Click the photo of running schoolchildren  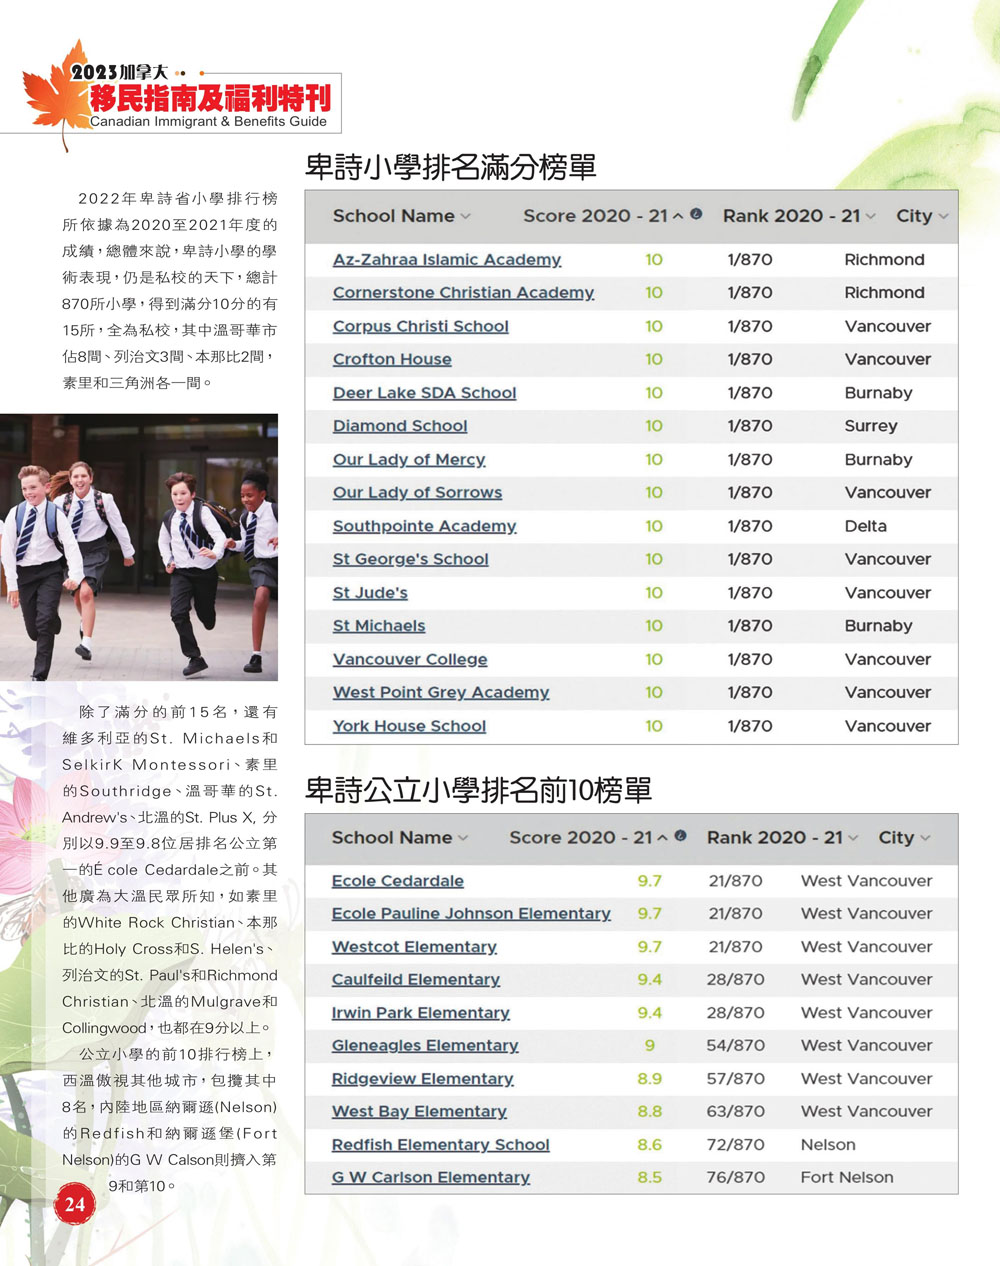[x=139, y=547]
